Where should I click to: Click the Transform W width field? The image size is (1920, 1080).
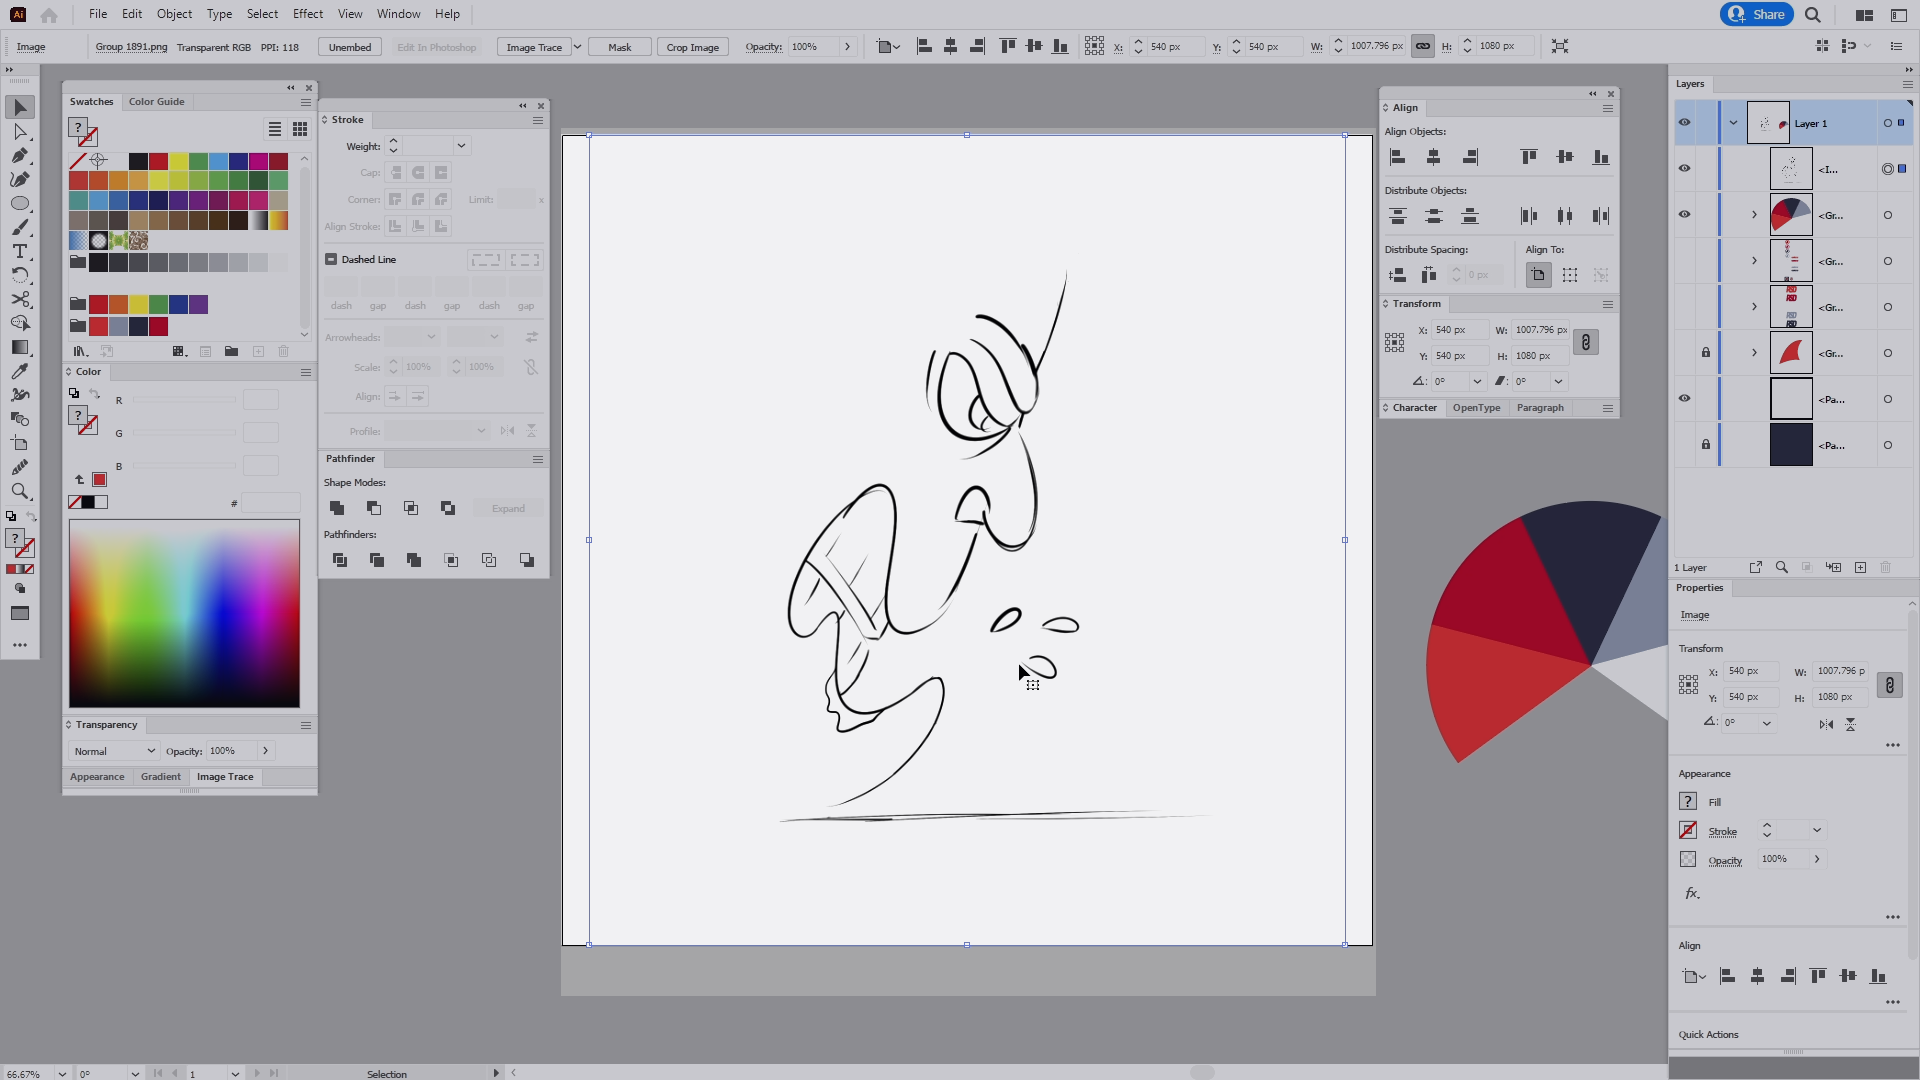click(1540, 330)
